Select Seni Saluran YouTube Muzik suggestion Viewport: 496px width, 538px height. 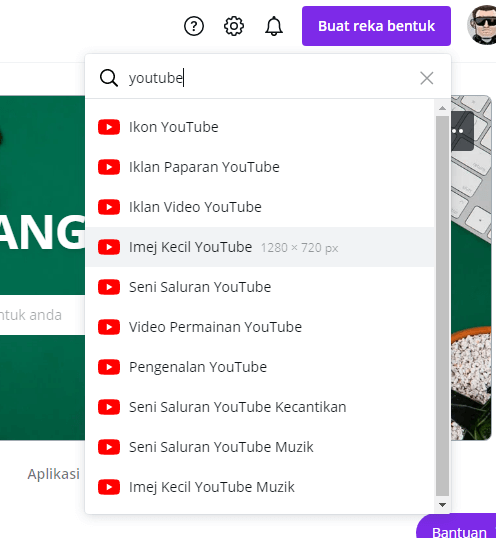[x=260, y=447]
